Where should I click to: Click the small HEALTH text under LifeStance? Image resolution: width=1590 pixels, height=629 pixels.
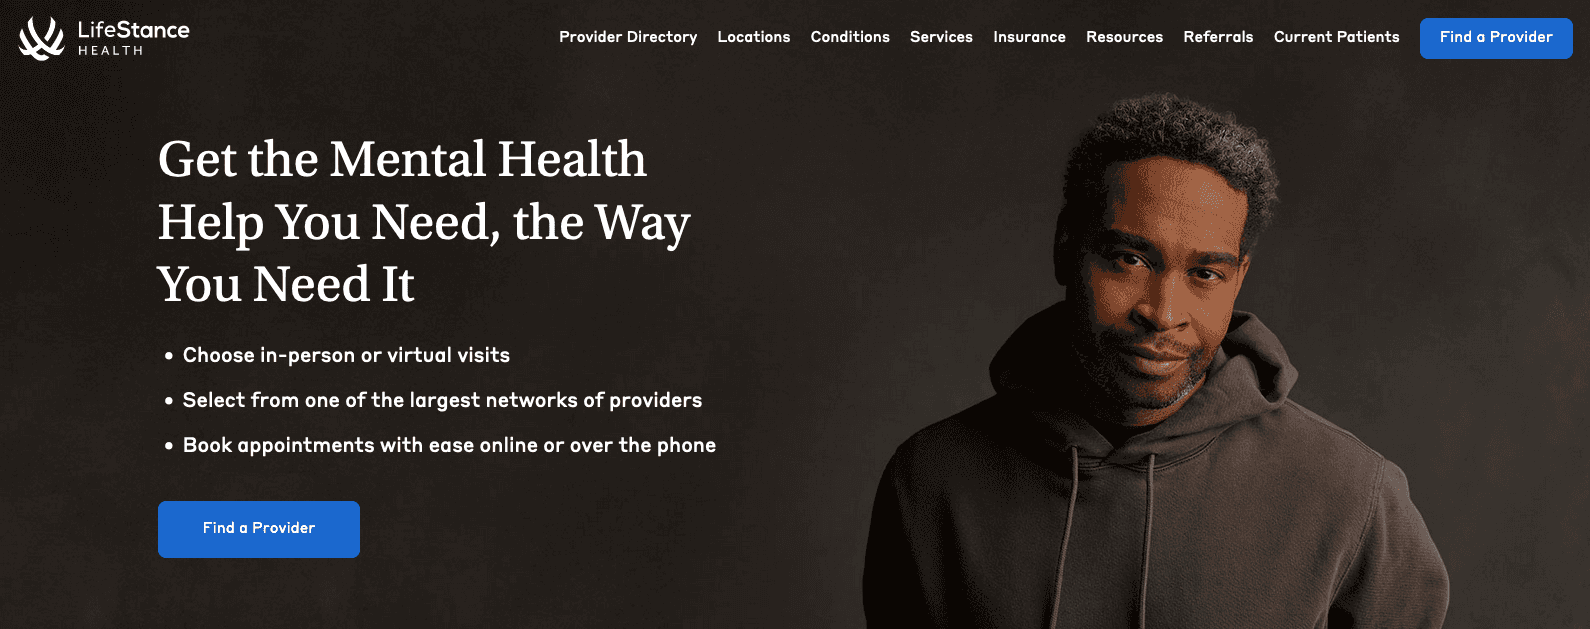[x=111, y=51]
